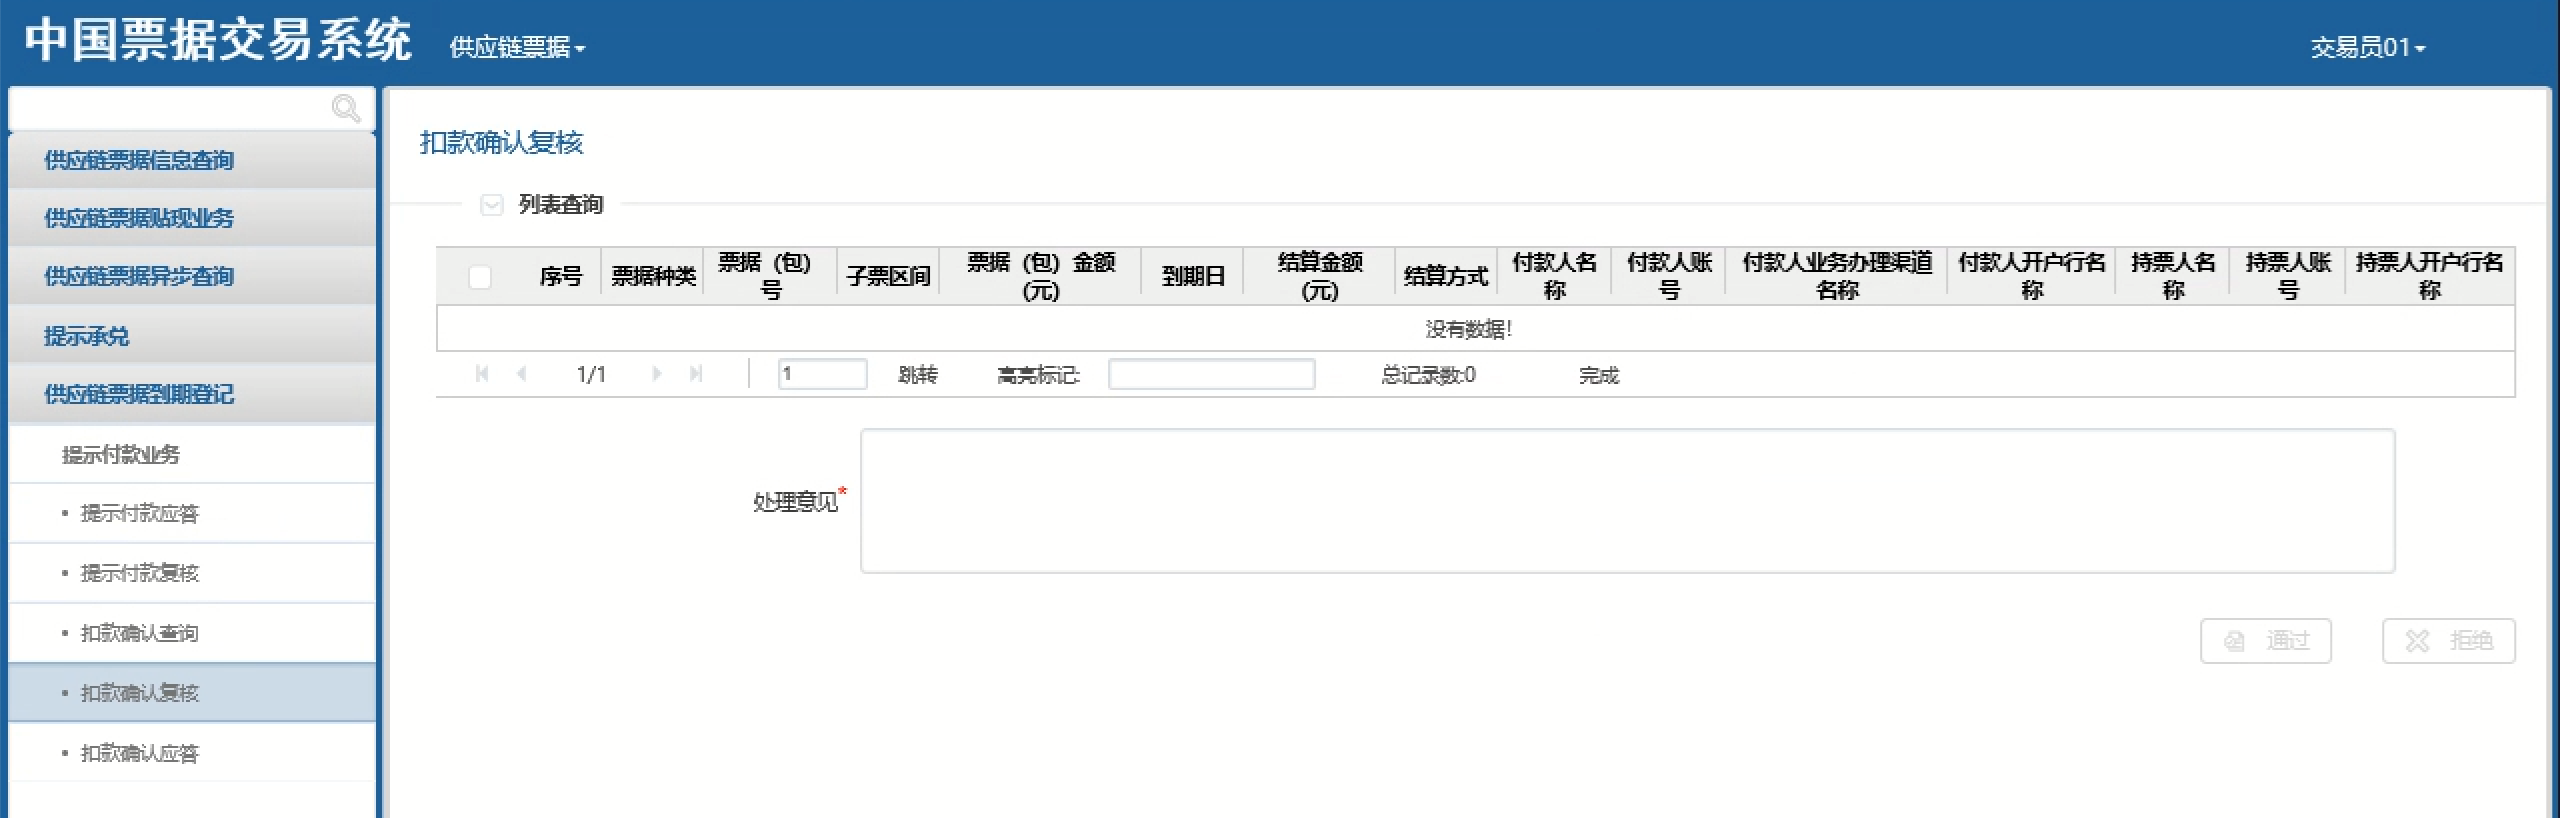This screenshot has width=2560, height=818.
Task: Open 扣款确认应答 sidebar item
Action: click(x=192, y=752)
